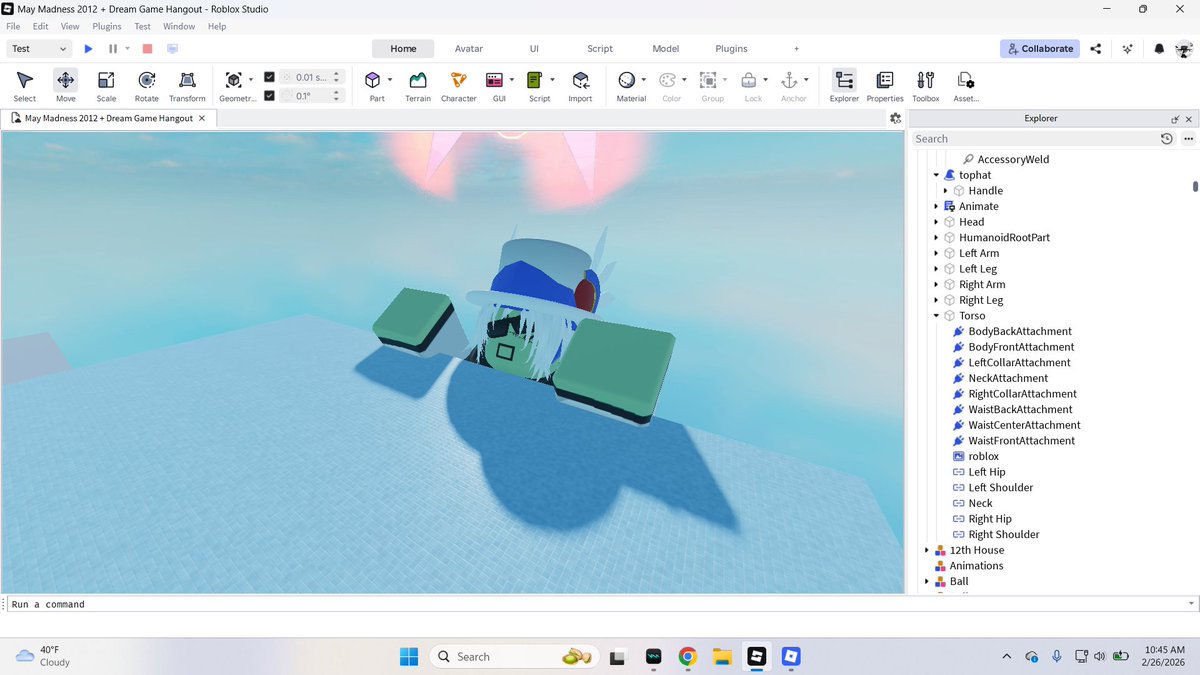Viewport: 1200px width, 675px height.
Task: Activate the Transform tool
Action: (187, 86)
